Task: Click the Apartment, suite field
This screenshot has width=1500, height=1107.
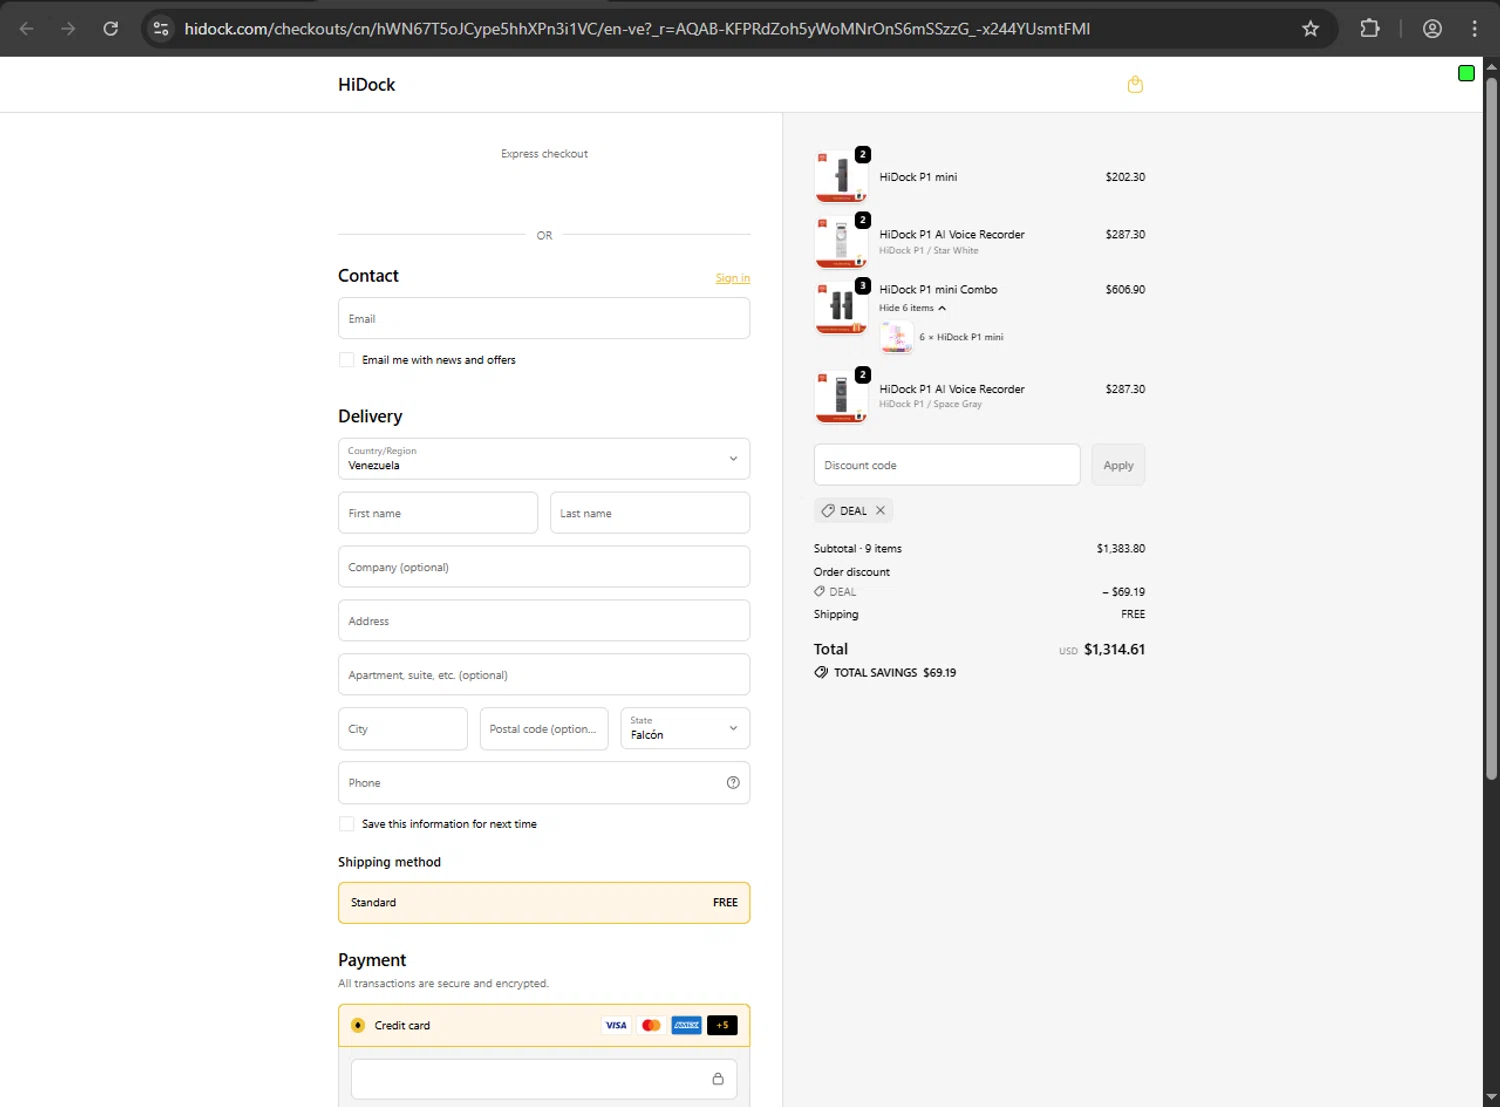Action: click(x=544, y=675)
